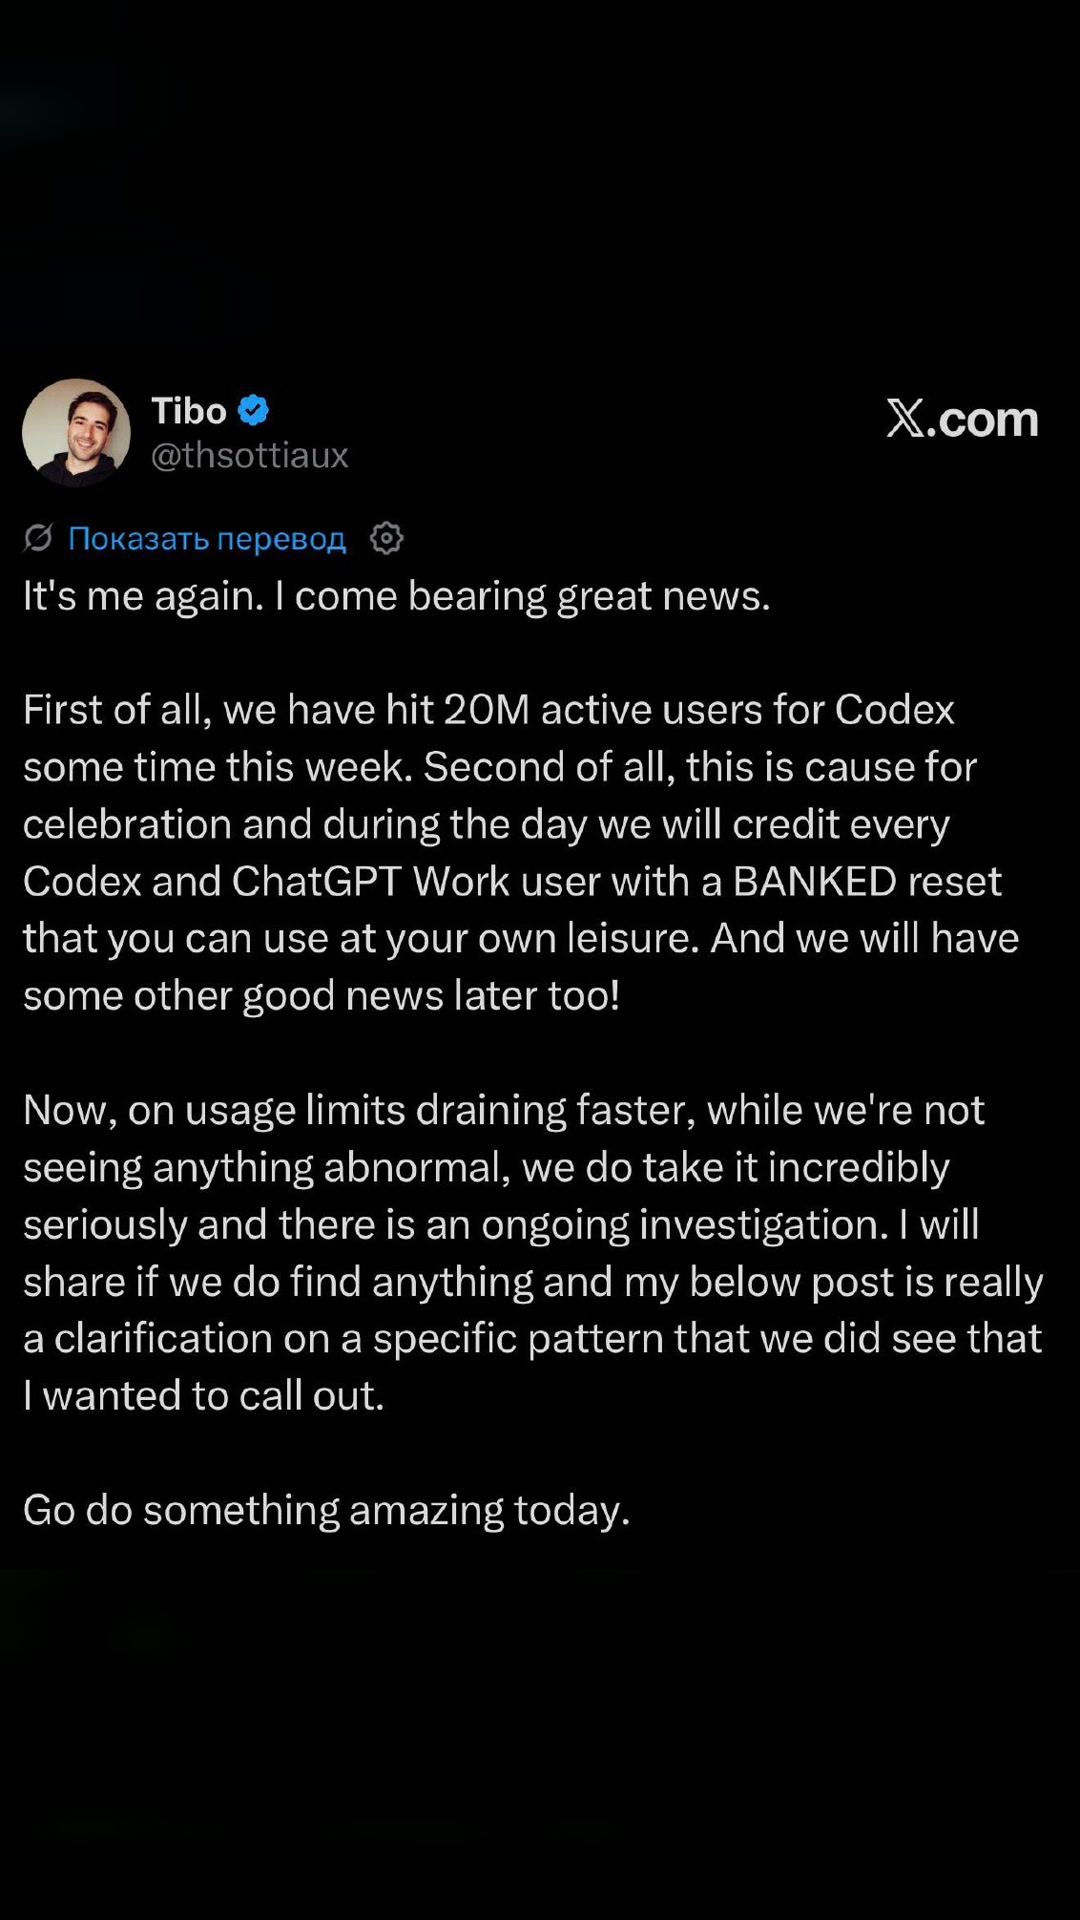Viewport: 1080px width, 1920px height.
Task: Open the @thsottiaux handle link
Action: (249, 455)
